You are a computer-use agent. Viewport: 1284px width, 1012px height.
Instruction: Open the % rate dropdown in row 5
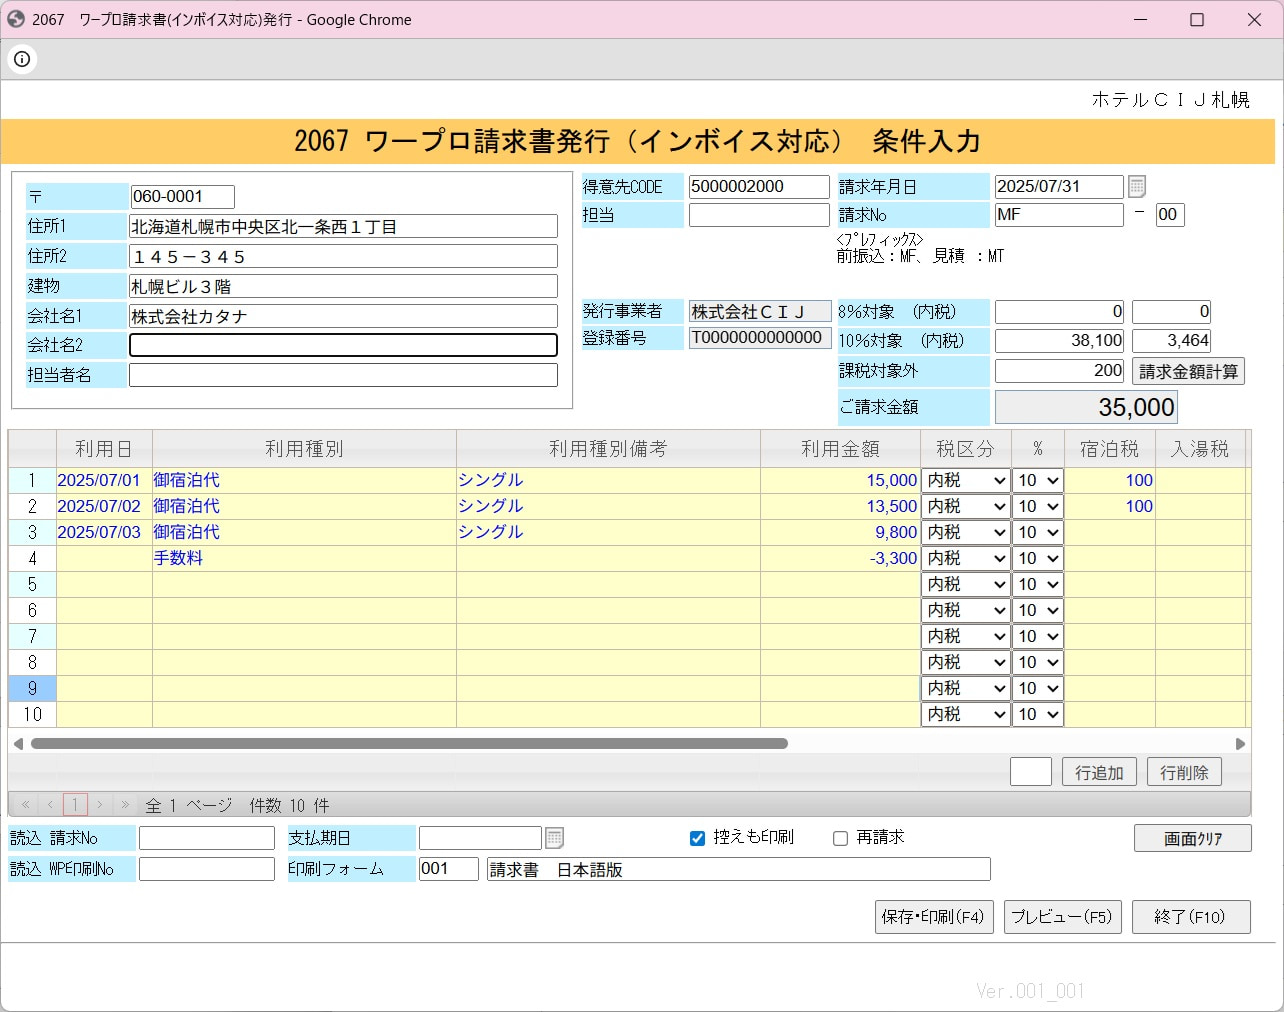(x=1038, y=584)
